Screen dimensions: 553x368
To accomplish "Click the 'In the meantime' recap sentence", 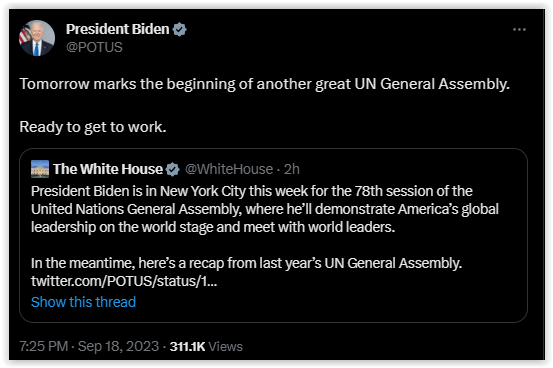I will pos(247,263).
